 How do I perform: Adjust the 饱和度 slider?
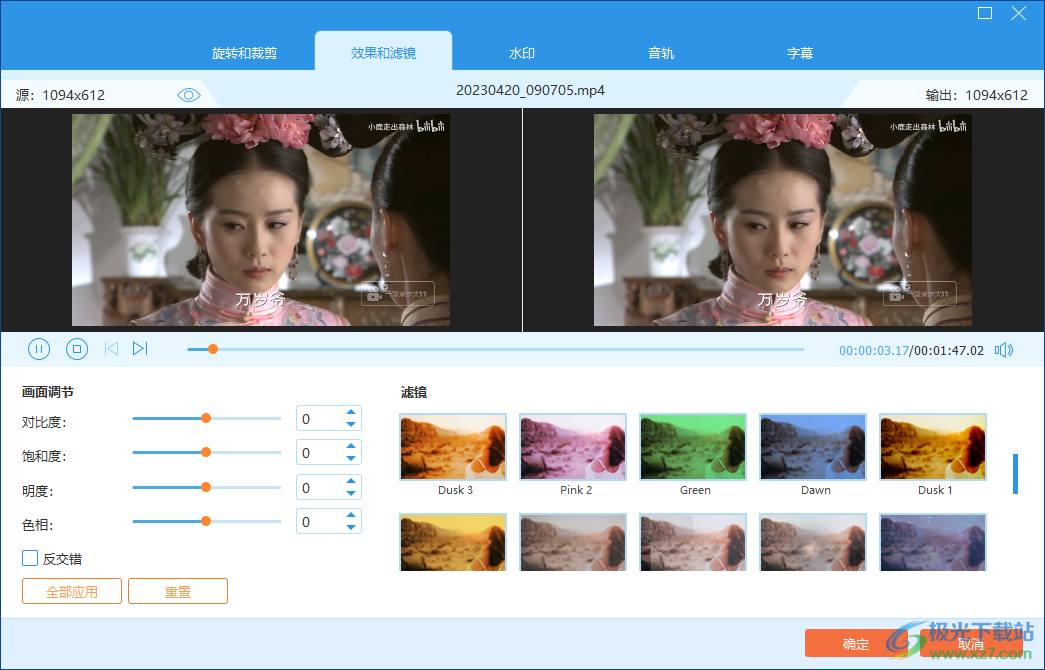207,453
